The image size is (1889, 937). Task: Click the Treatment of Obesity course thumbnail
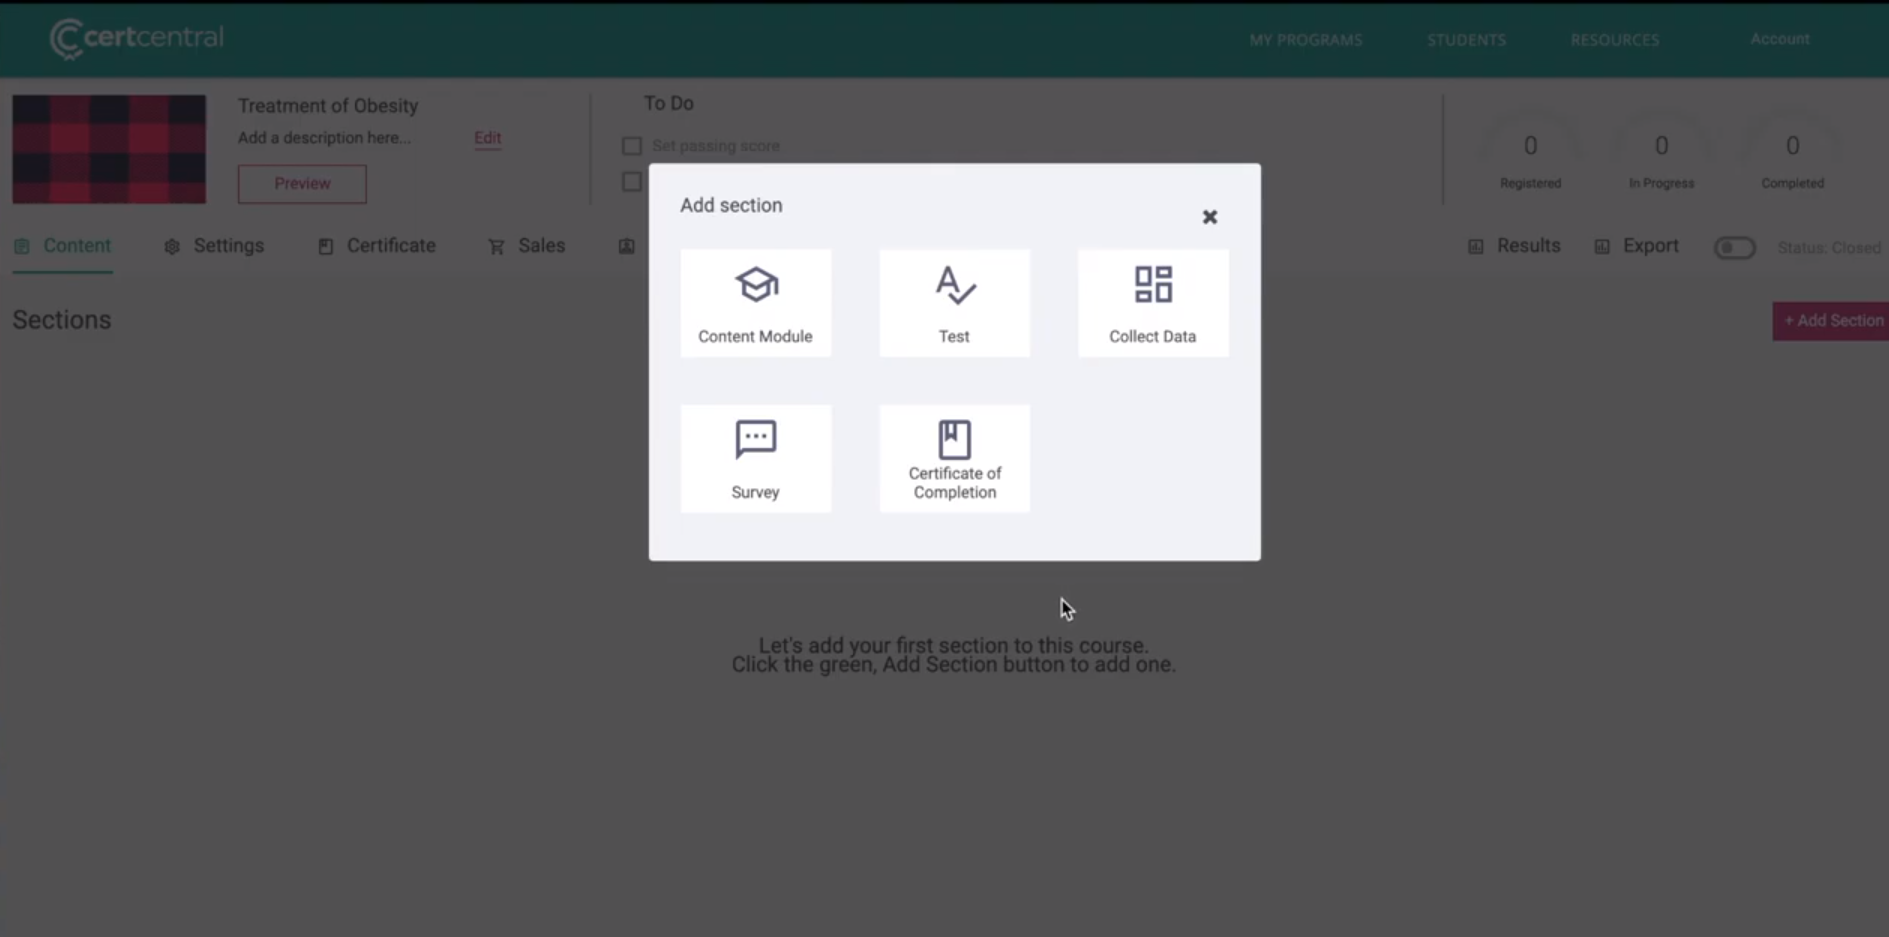(x=109, y=148)
